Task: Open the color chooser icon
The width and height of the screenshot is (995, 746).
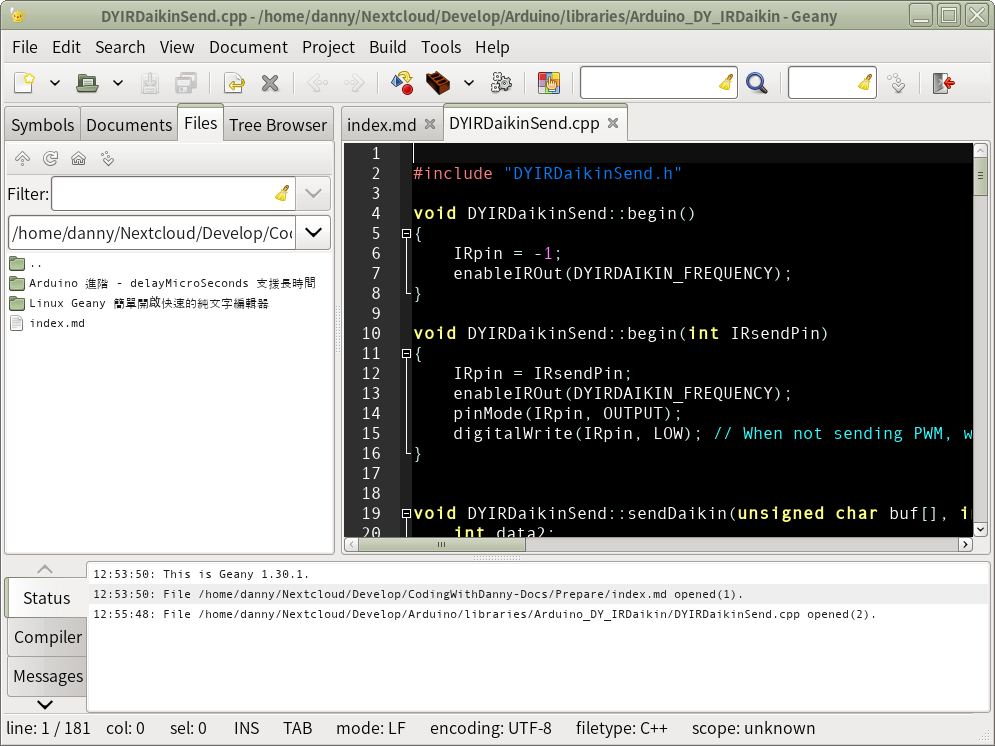Action: (x=548, y=83)
